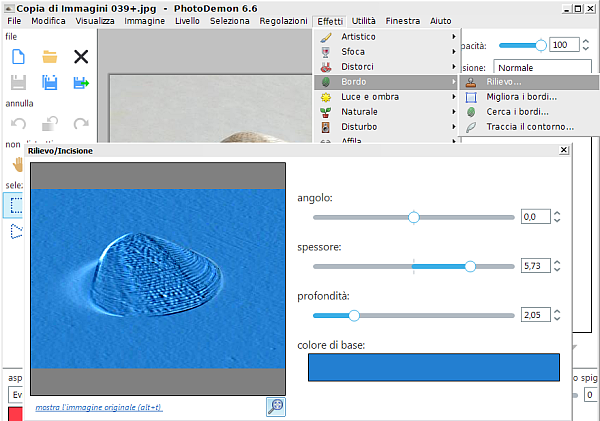Pick the blue colore di base swatch
Image resolution: width=600 pixels, height=421 pixels.
click(x=434, y=367)
